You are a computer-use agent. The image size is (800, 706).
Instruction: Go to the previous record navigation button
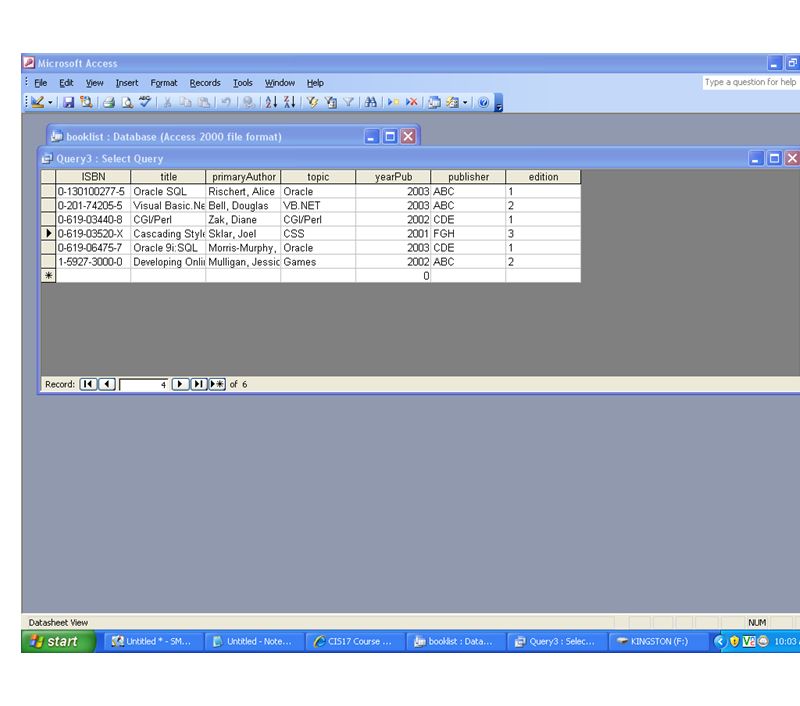click(107, 384)
